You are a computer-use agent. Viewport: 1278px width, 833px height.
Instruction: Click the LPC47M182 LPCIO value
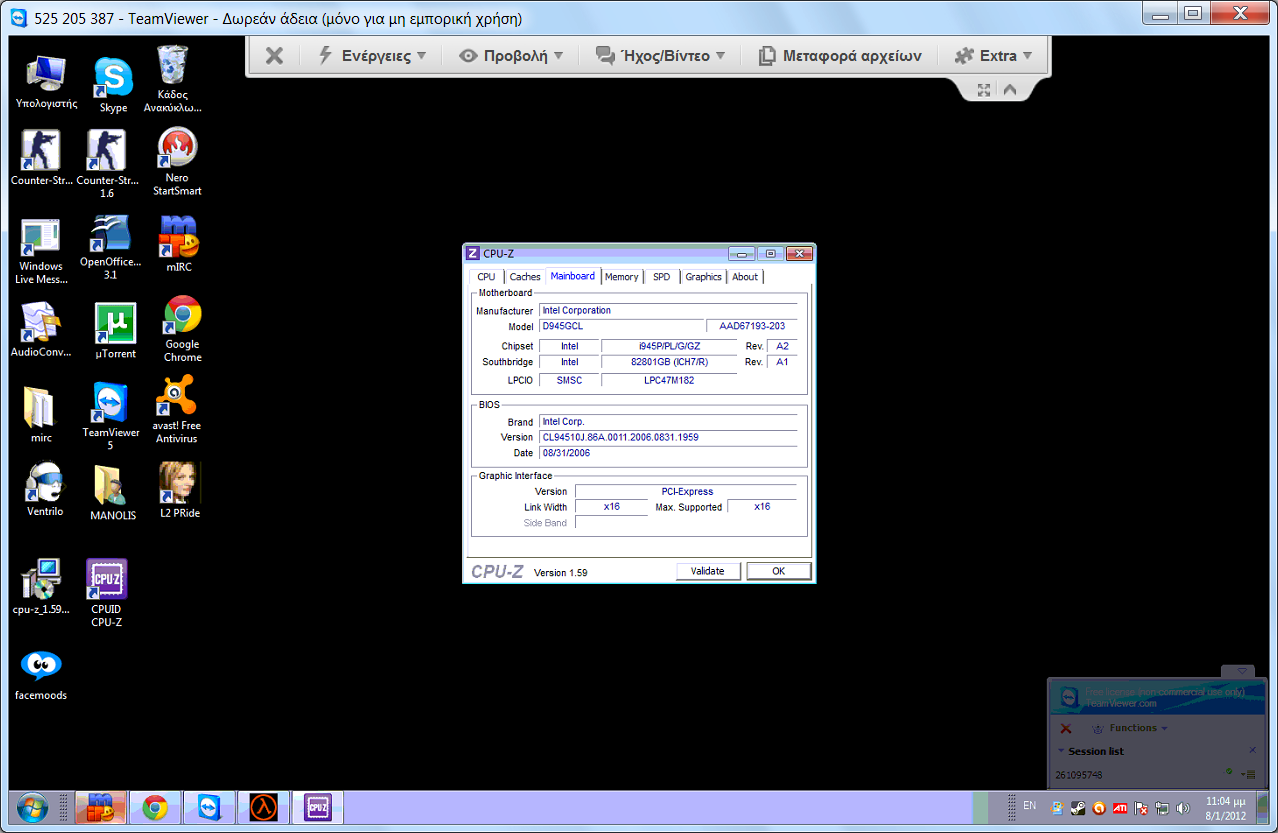pos(669,380)
